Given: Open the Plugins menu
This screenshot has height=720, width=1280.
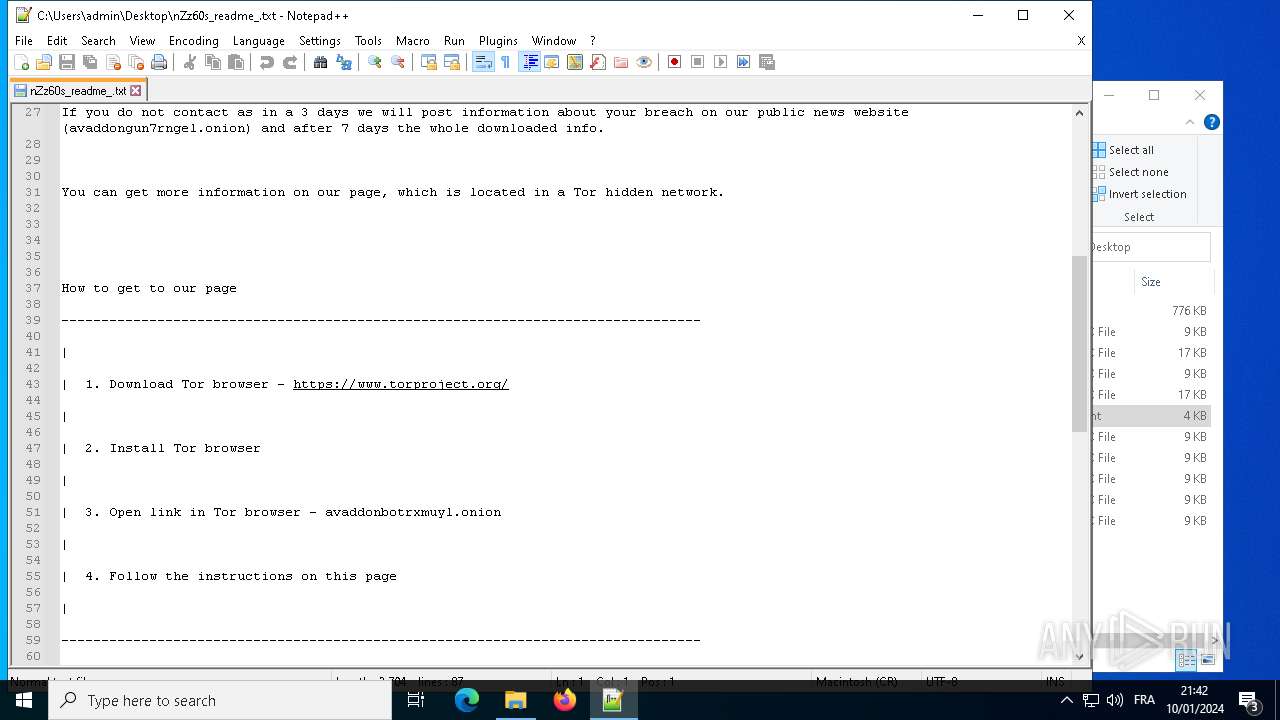Looking at the screenshot, I should 498,41.
